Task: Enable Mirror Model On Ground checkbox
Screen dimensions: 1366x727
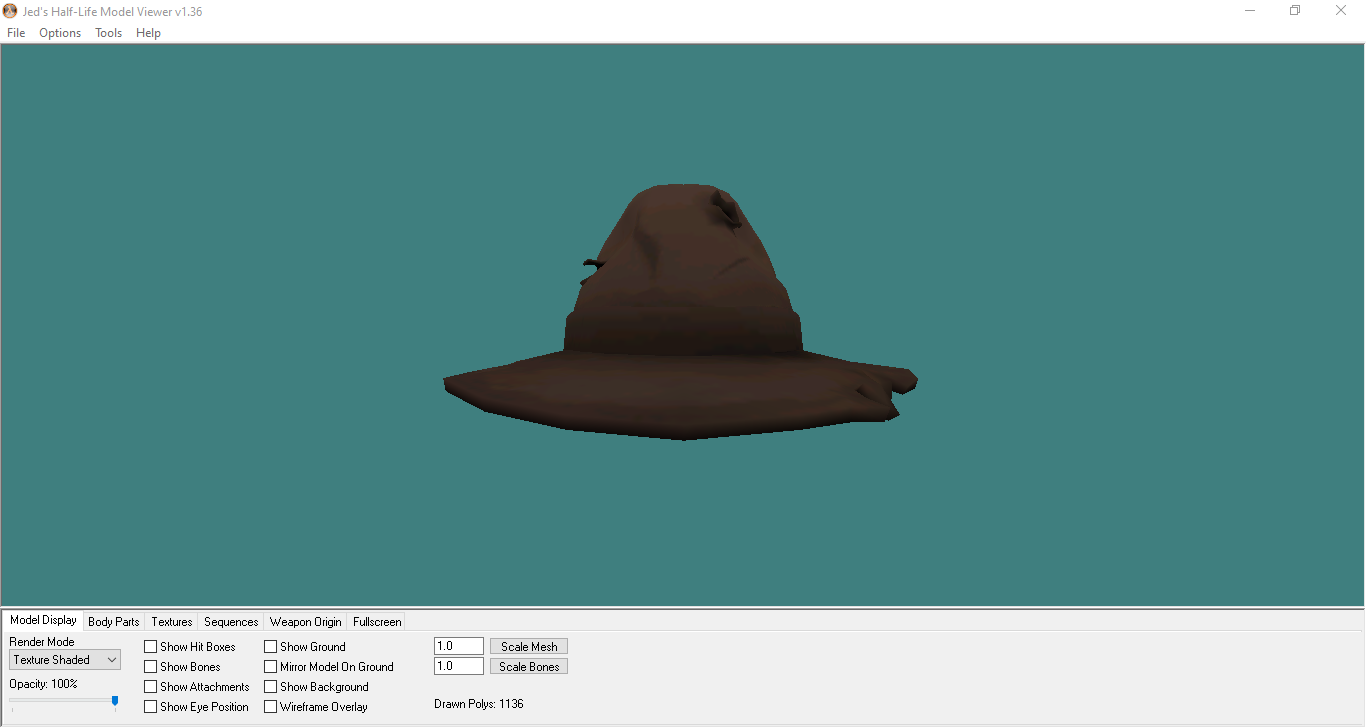Action: pos(271,667)
